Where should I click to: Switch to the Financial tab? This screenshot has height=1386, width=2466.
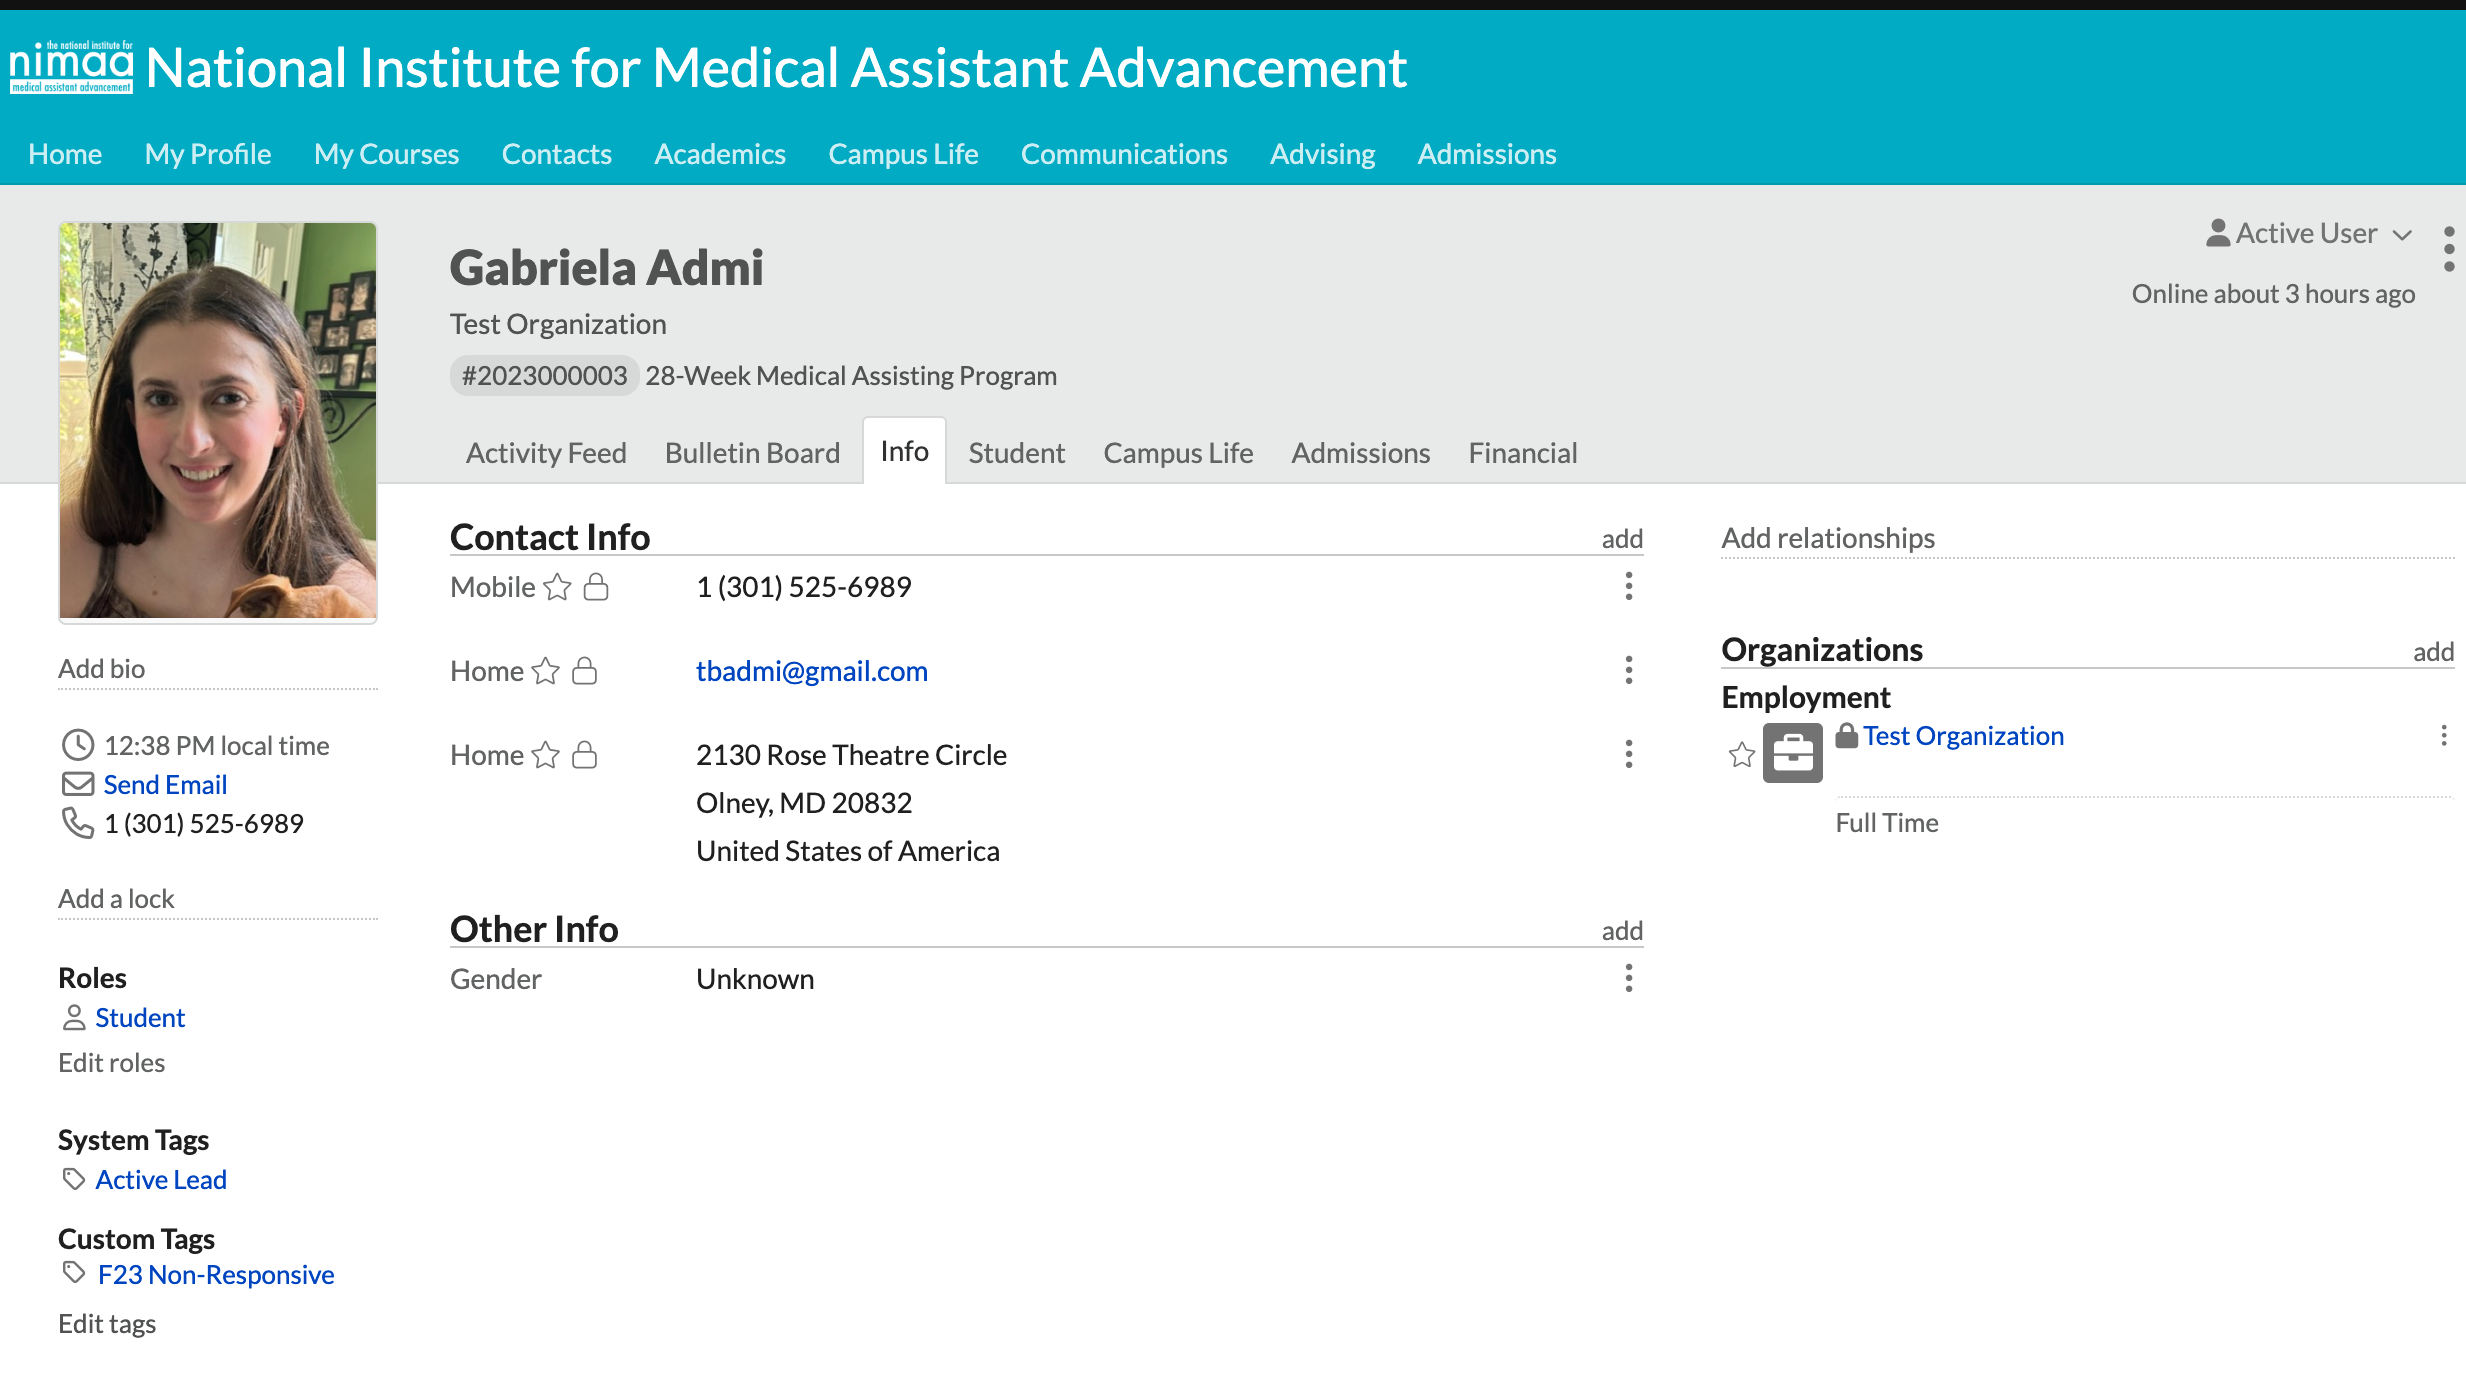(x=1522, y=453)
